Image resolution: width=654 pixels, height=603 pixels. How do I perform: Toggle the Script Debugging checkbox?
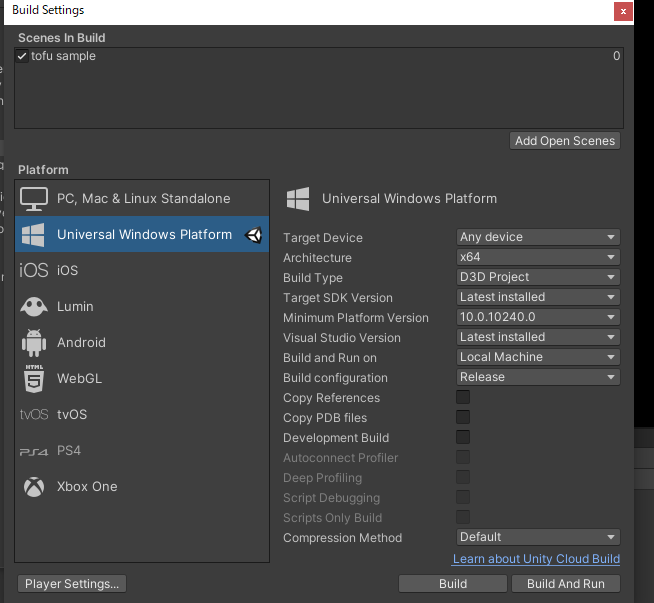pos(463,497)
